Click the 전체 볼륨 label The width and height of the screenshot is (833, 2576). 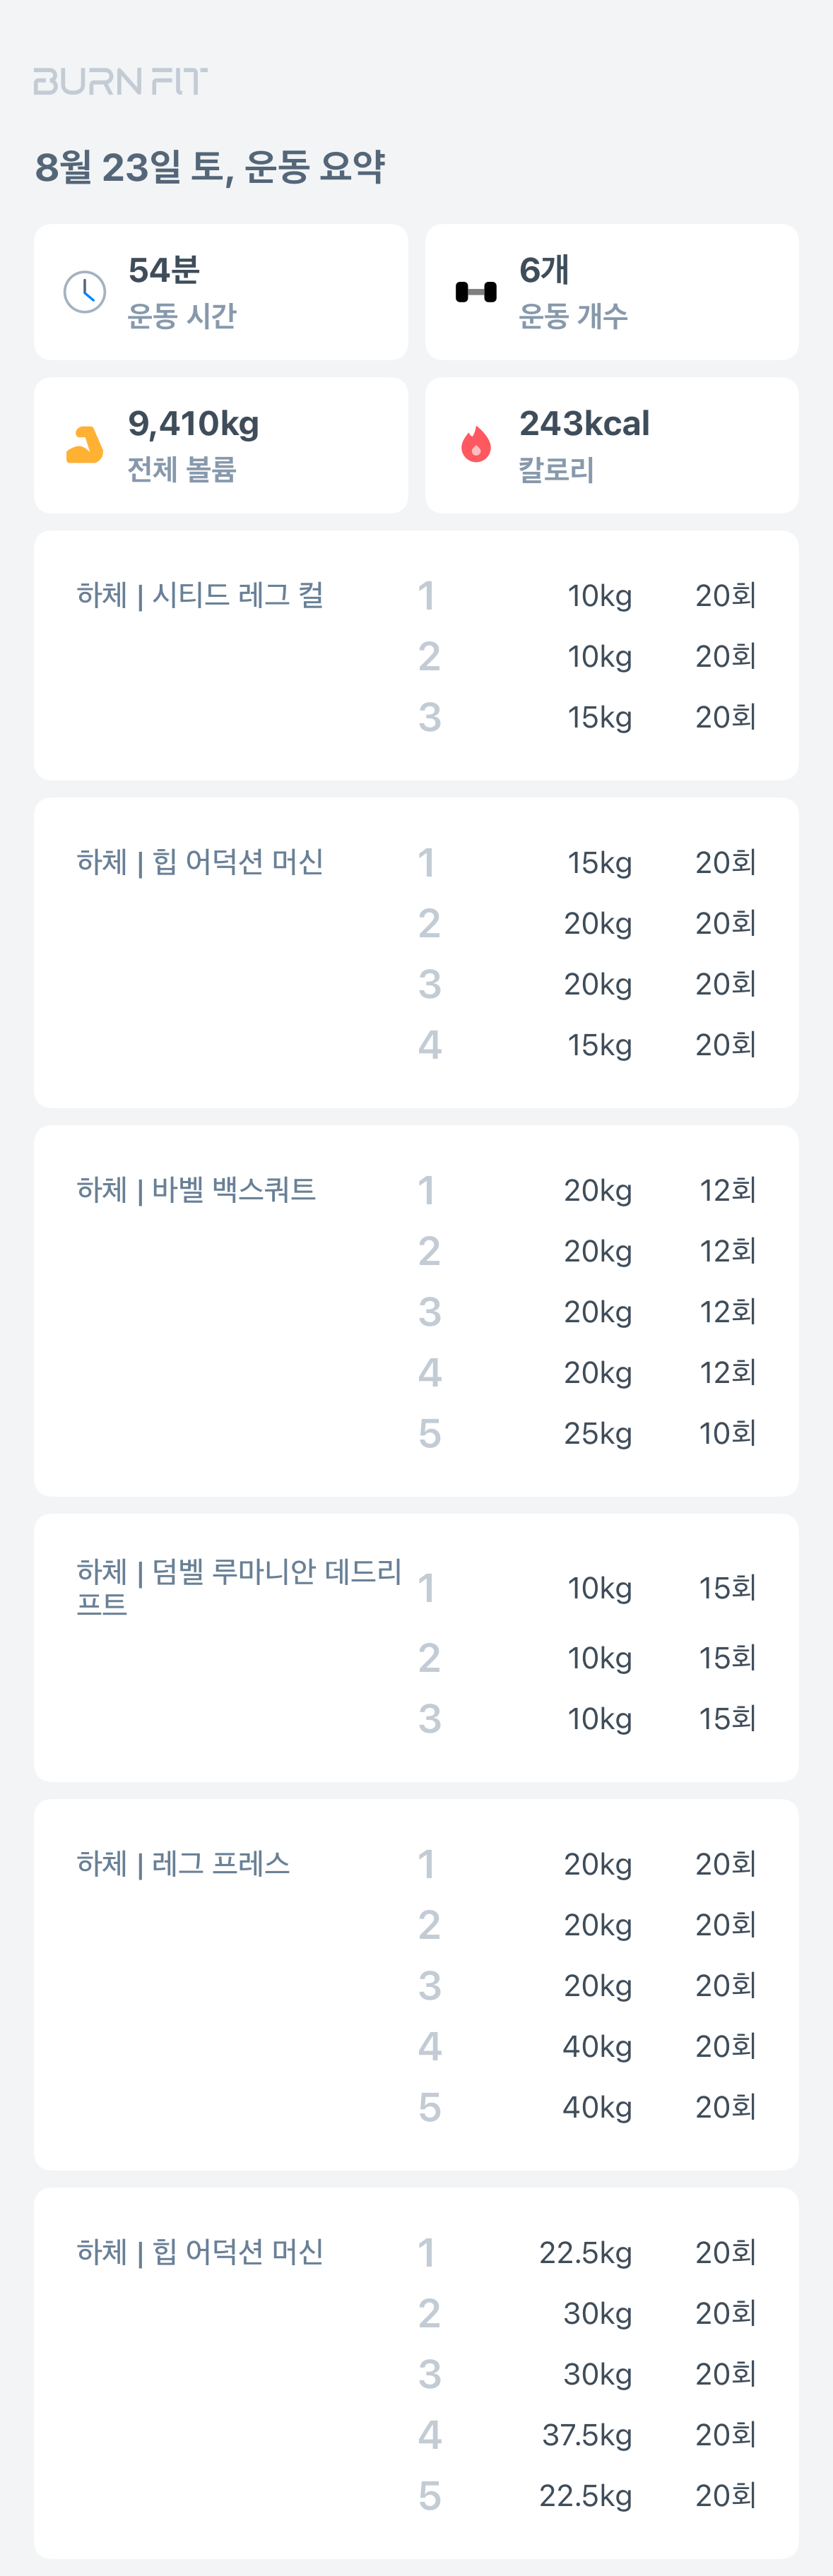click(x=182, y=469)
